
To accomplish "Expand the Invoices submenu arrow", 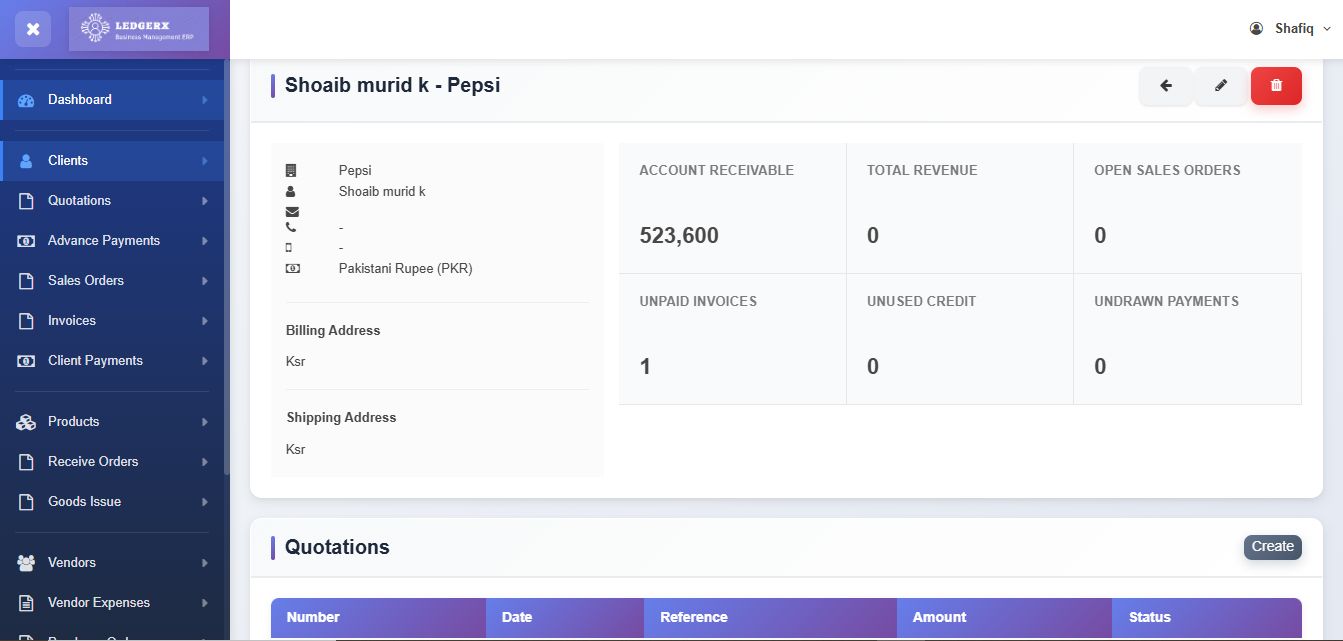I will coord(205,321).
